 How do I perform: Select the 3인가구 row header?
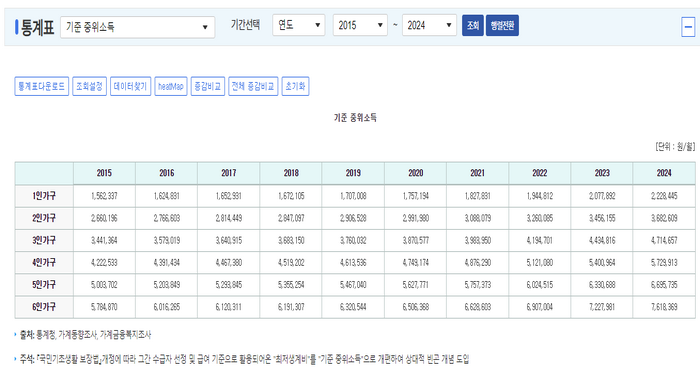coord(44,241)
